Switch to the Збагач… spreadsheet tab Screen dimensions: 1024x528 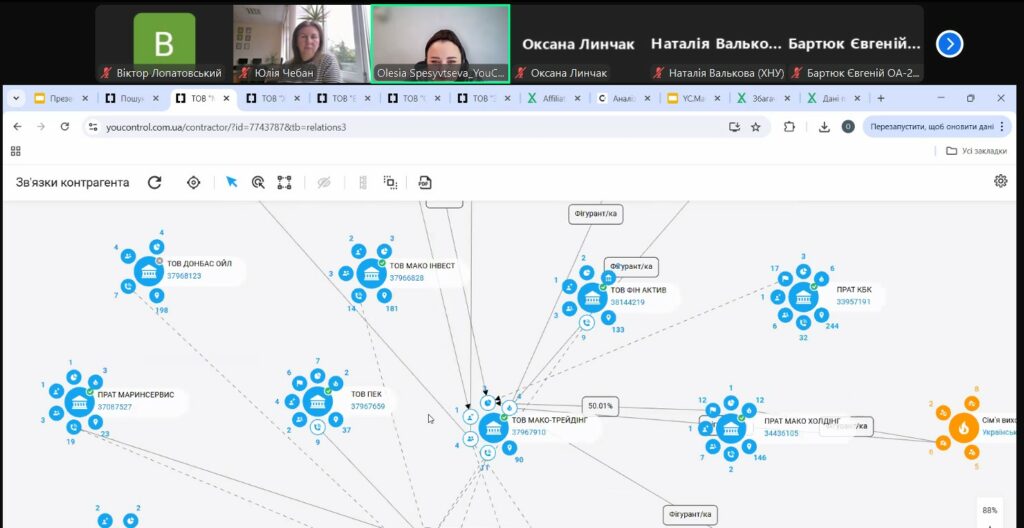(765, 99)
